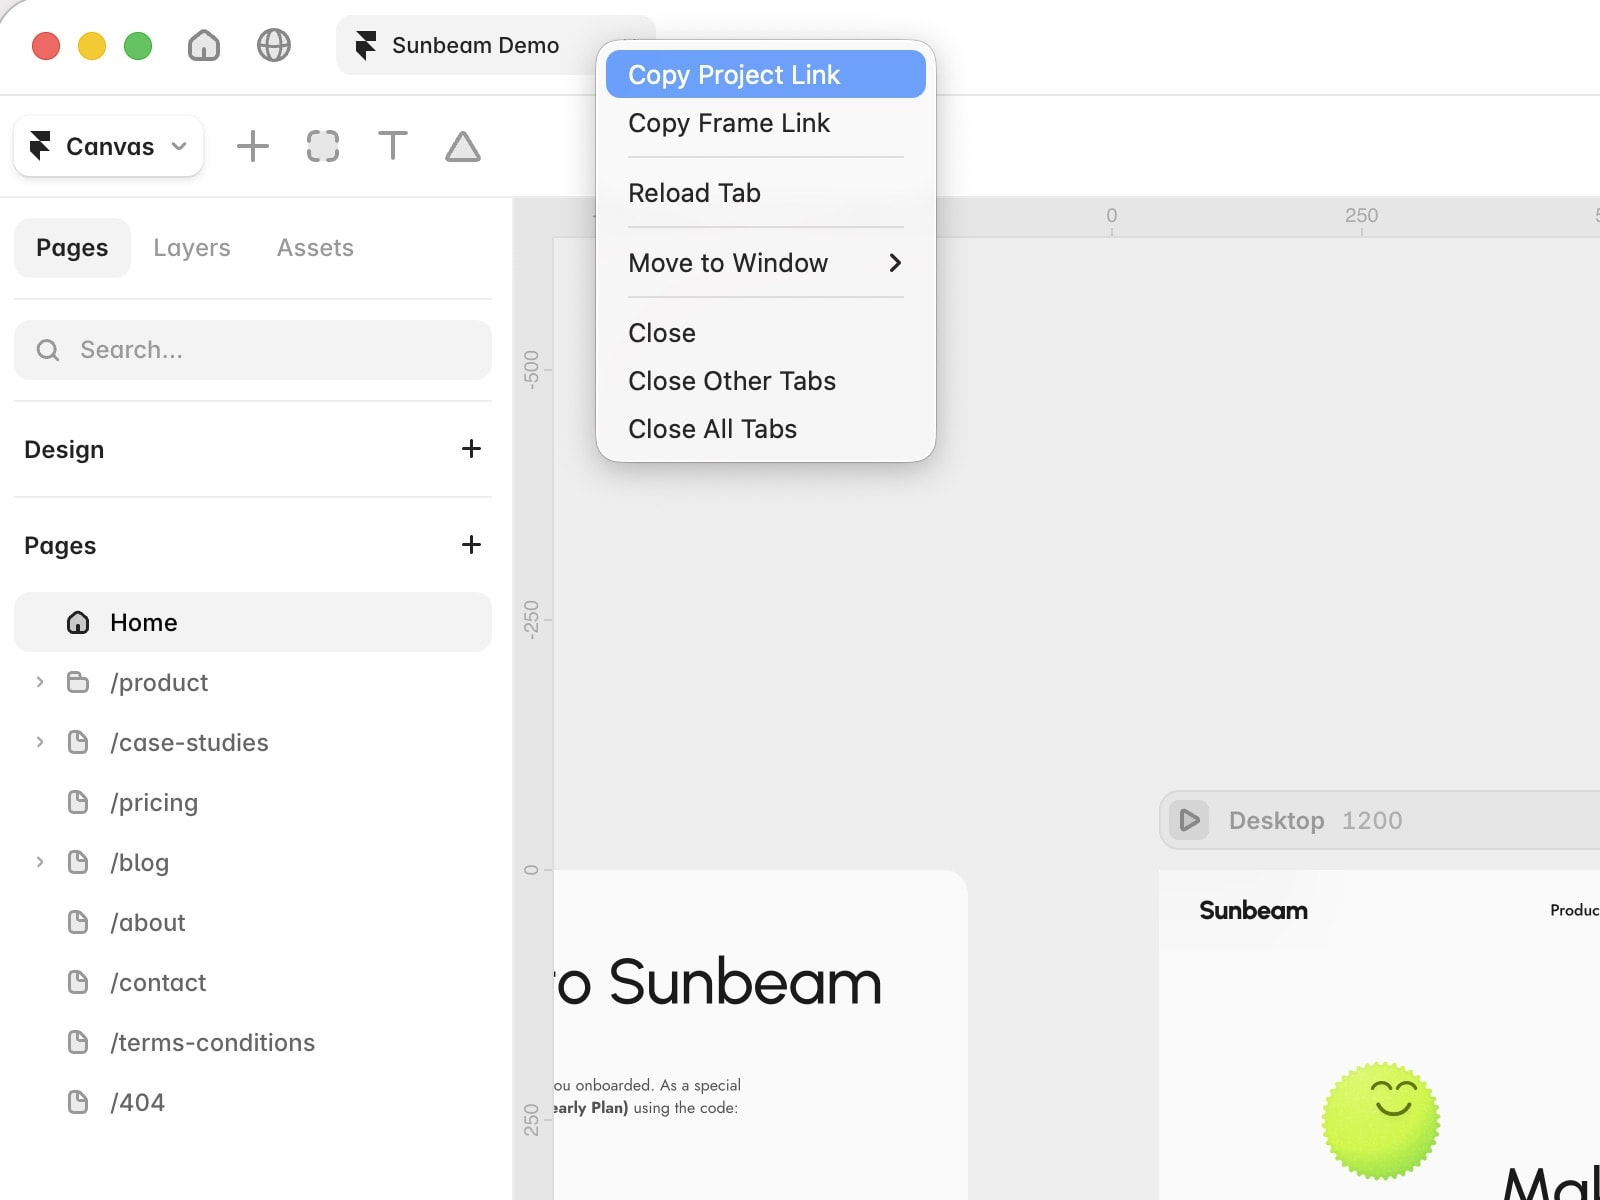
Task: Select the Home page row
Action: tap(253, 622)
